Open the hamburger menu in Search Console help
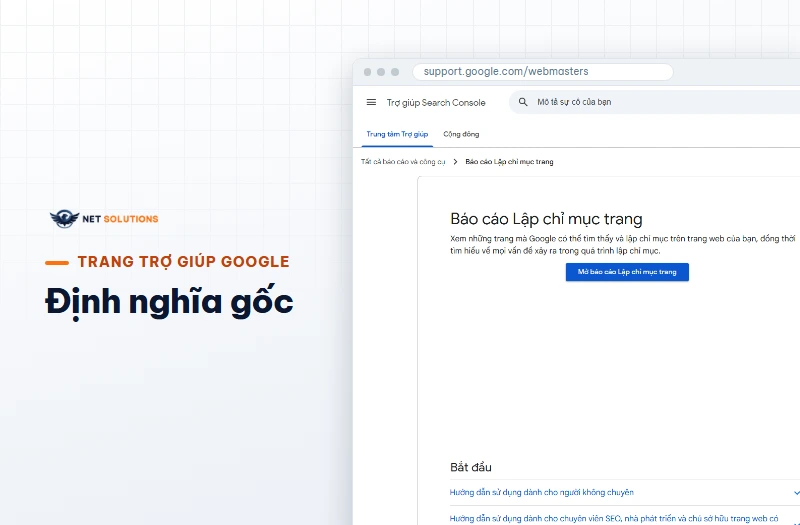The width and height of the screenshot is (800, 525). tap(371, 103)
